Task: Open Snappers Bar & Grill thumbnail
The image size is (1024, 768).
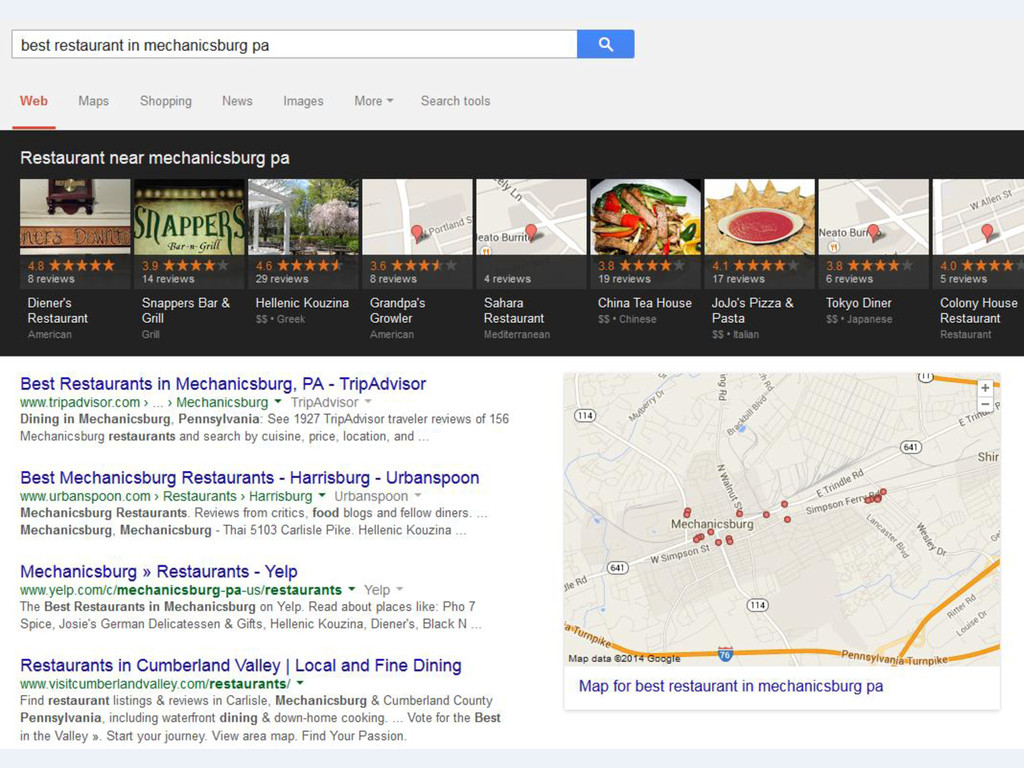Action: pos(189,217)
